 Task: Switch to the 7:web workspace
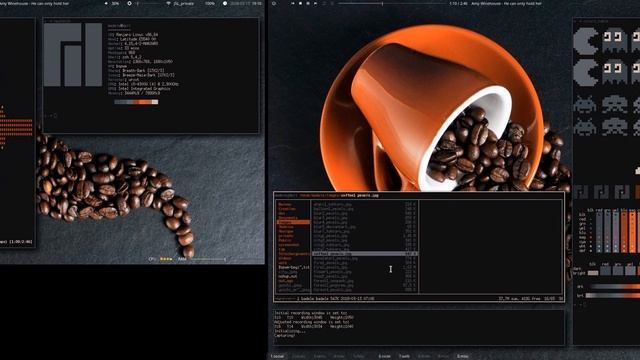404,356
